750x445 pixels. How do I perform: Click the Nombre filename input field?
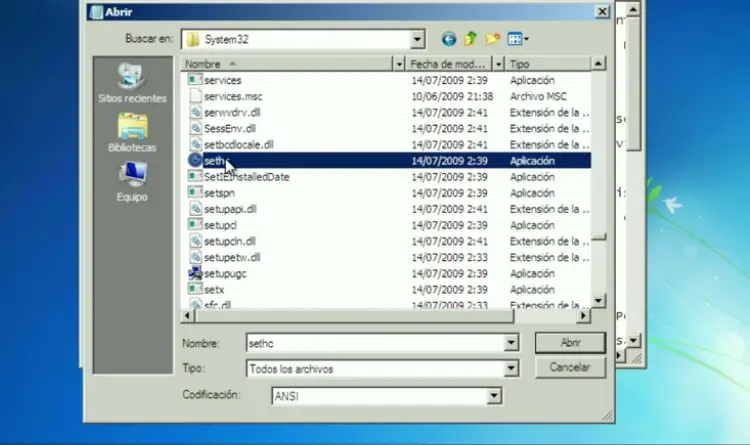[375, 343]
